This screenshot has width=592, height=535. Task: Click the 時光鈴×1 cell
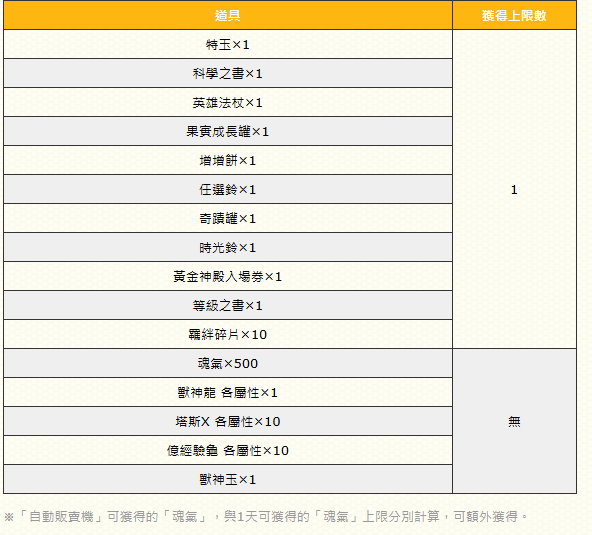(228, 247)
